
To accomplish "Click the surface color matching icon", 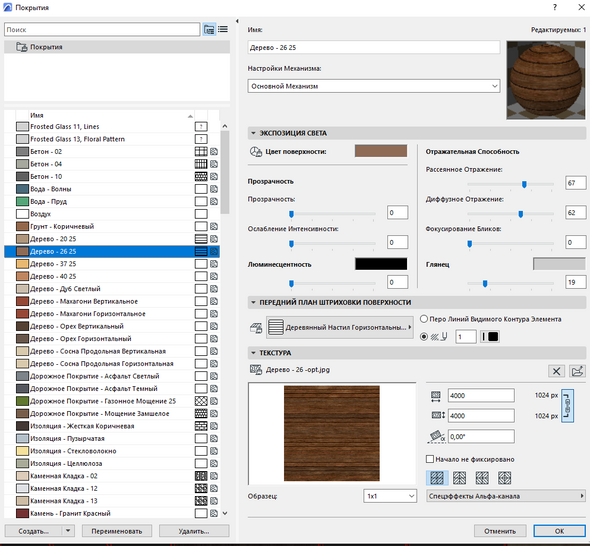I will (x=256, y=152).
